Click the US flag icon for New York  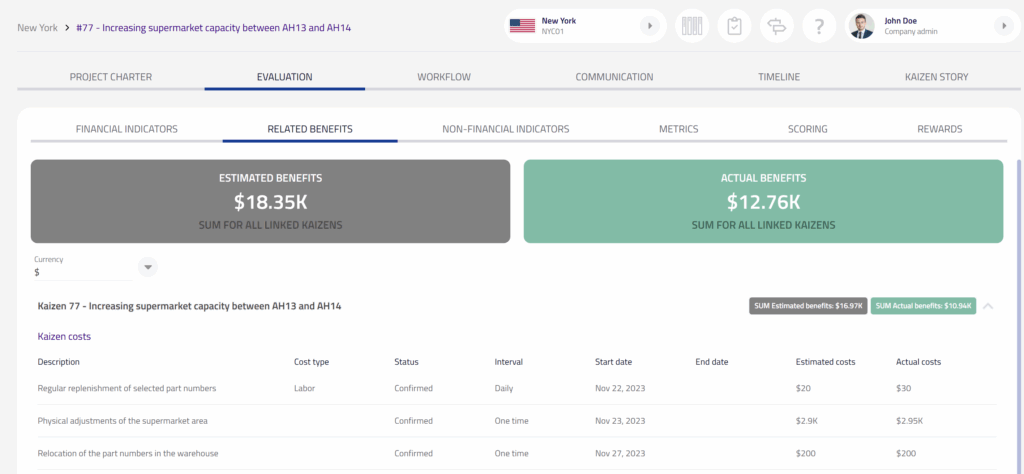(522, 26)
